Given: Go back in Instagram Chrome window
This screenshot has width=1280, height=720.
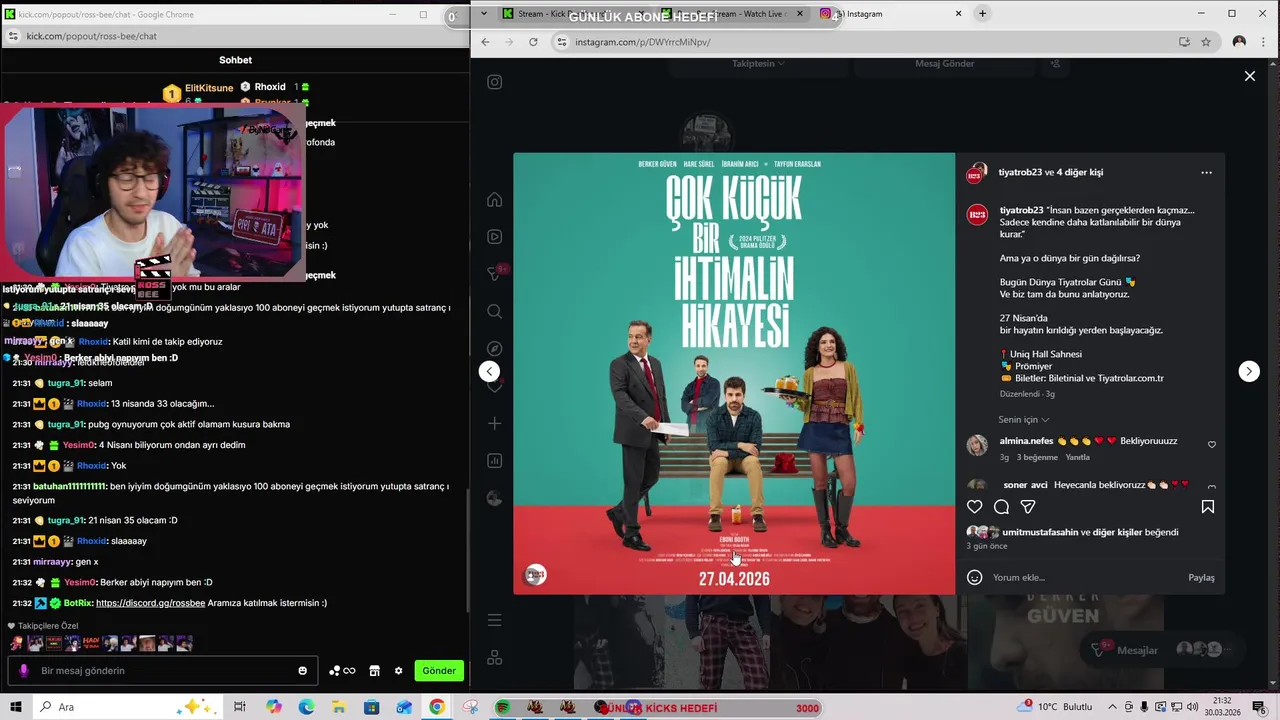Looking at the screenshot, I should coord(485,42).
